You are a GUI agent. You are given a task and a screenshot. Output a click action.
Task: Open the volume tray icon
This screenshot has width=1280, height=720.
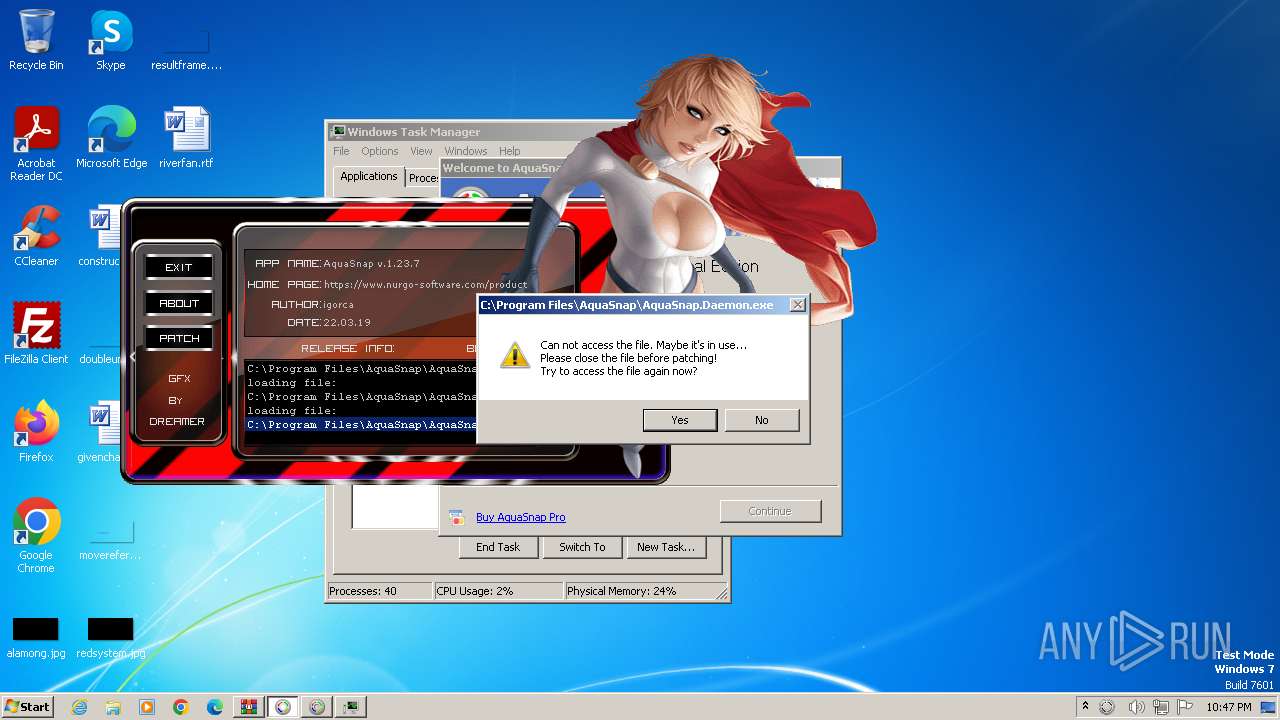coord(1136,707)
